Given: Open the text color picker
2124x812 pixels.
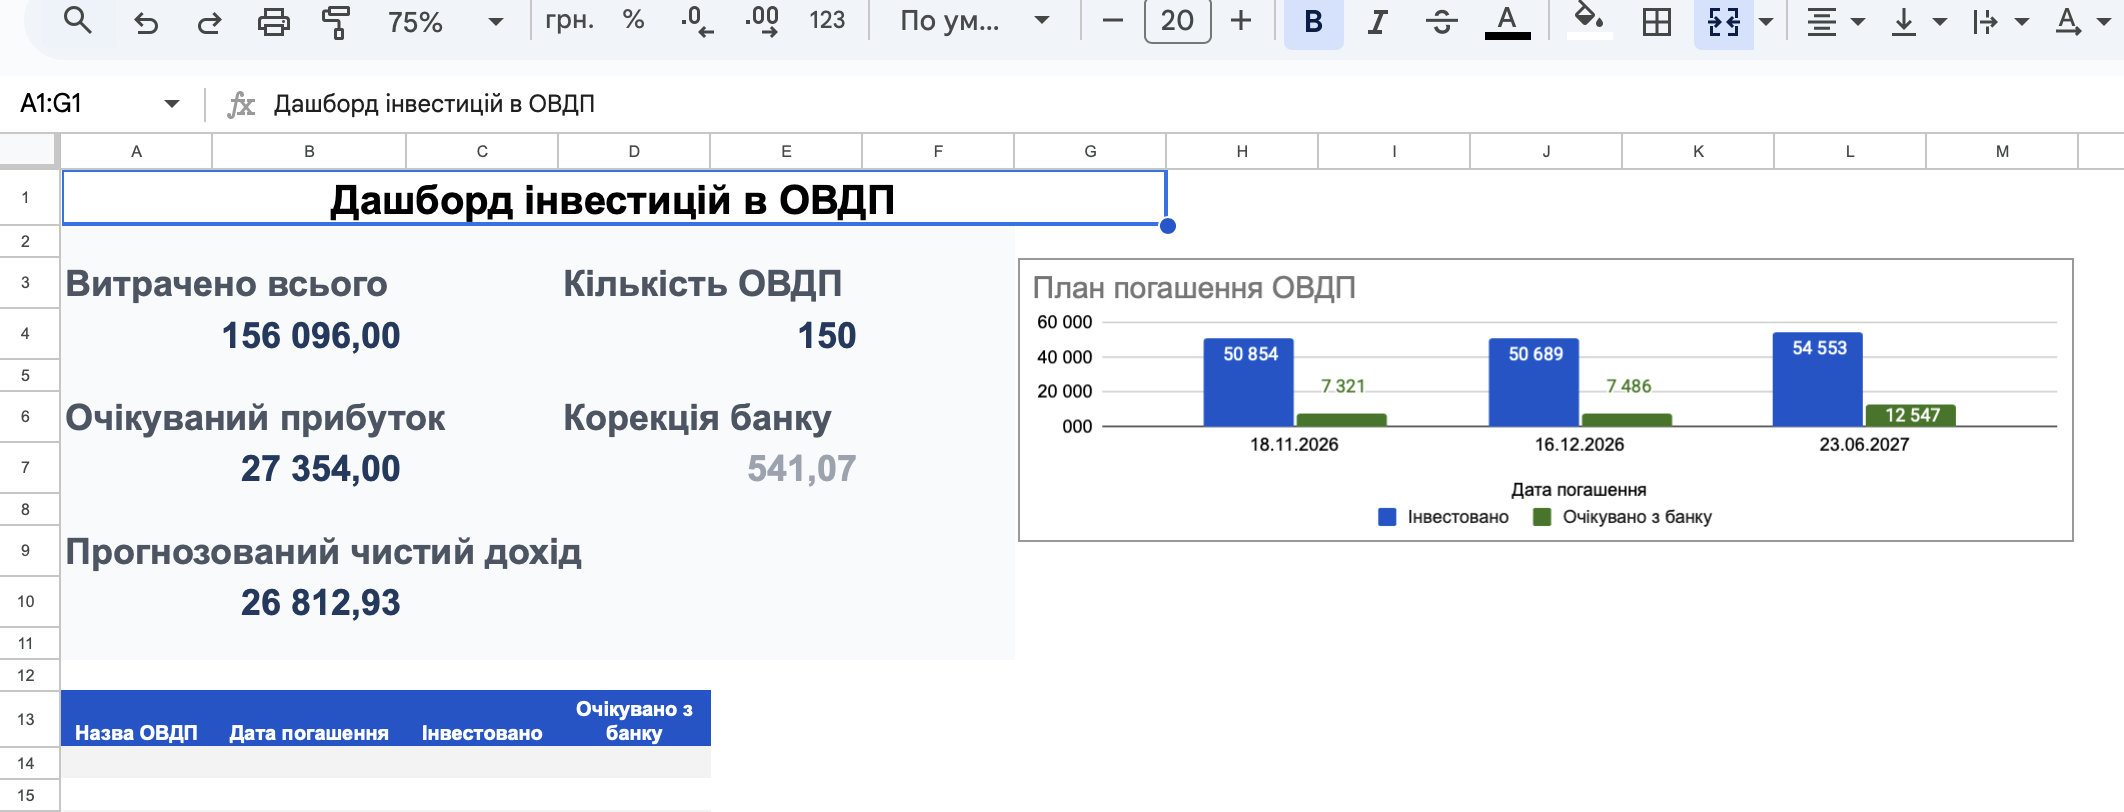Looking at the screenshot, I should pos(1507,22).
